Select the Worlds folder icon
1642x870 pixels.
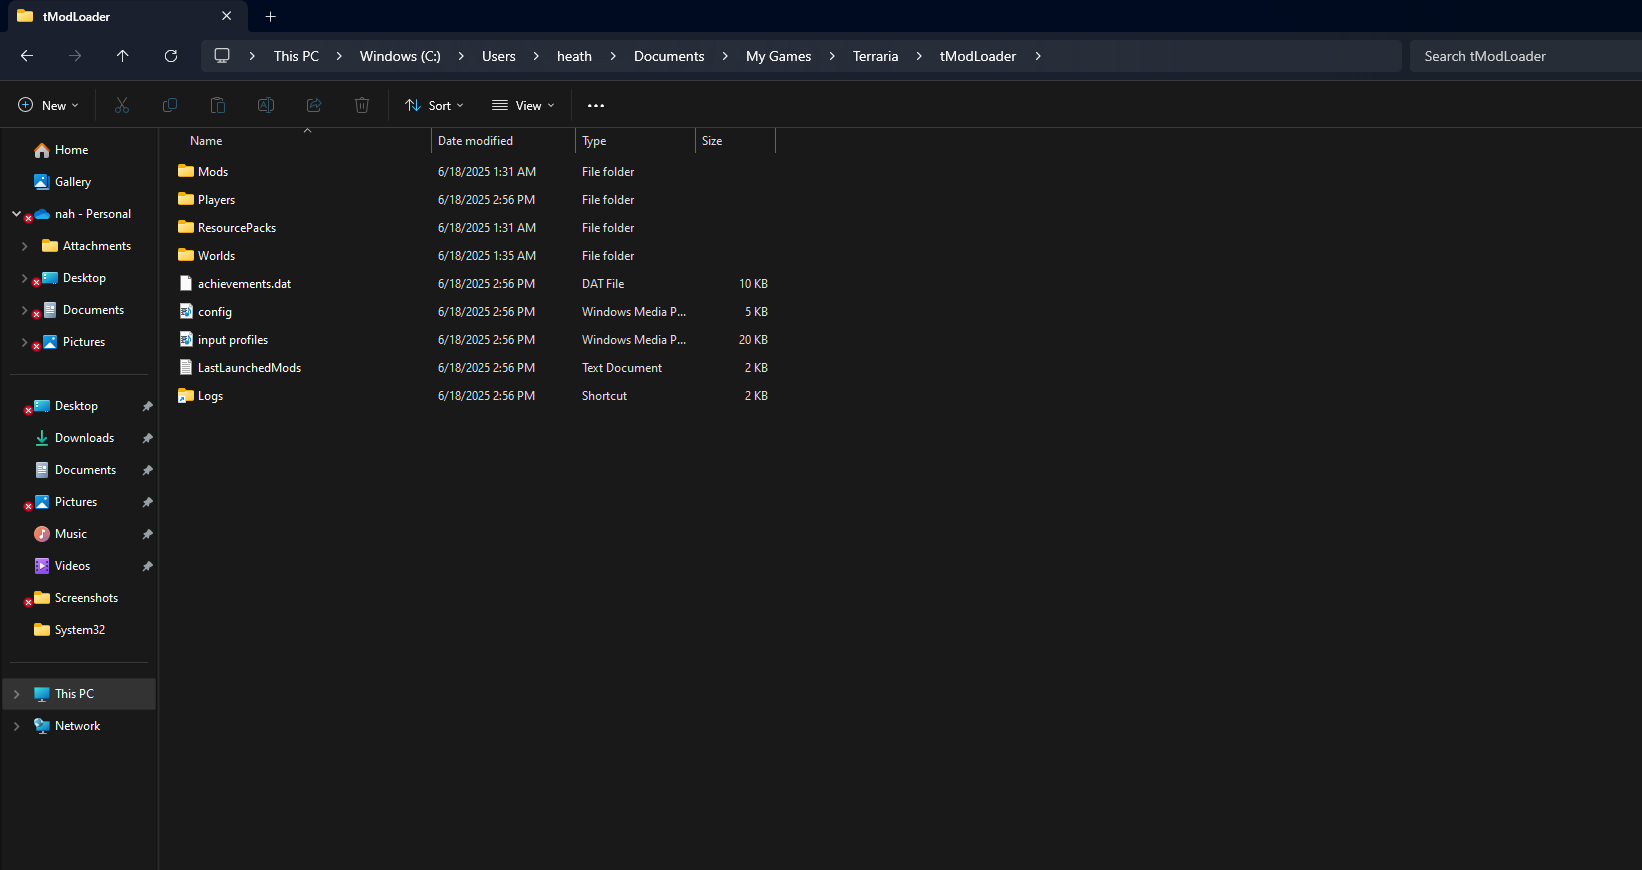(186, 255)
